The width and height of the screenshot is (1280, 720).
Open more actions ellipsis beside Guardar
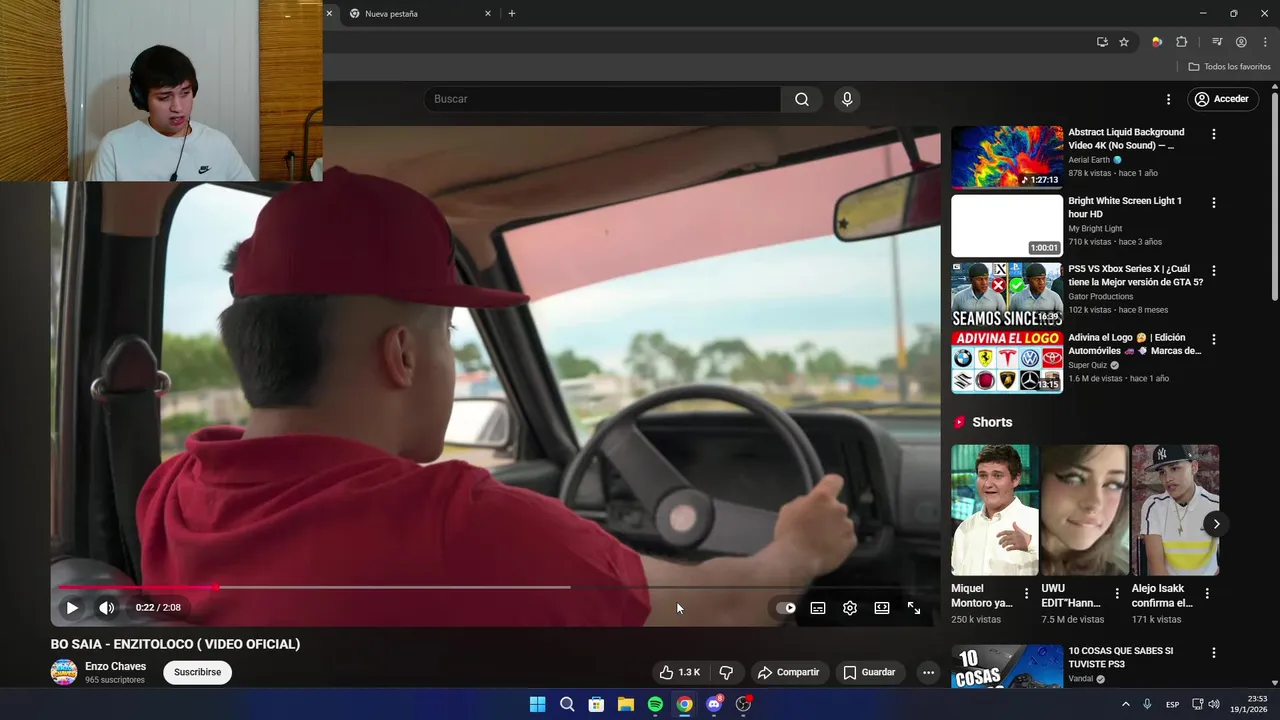tap(928, 672)
